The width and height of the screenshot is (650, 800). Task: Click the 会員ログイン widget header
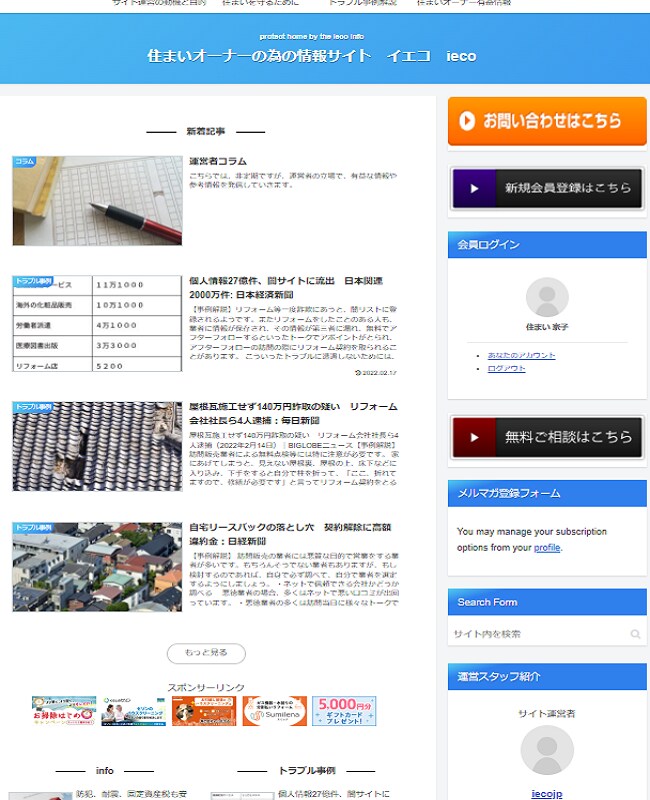[547, 245]
